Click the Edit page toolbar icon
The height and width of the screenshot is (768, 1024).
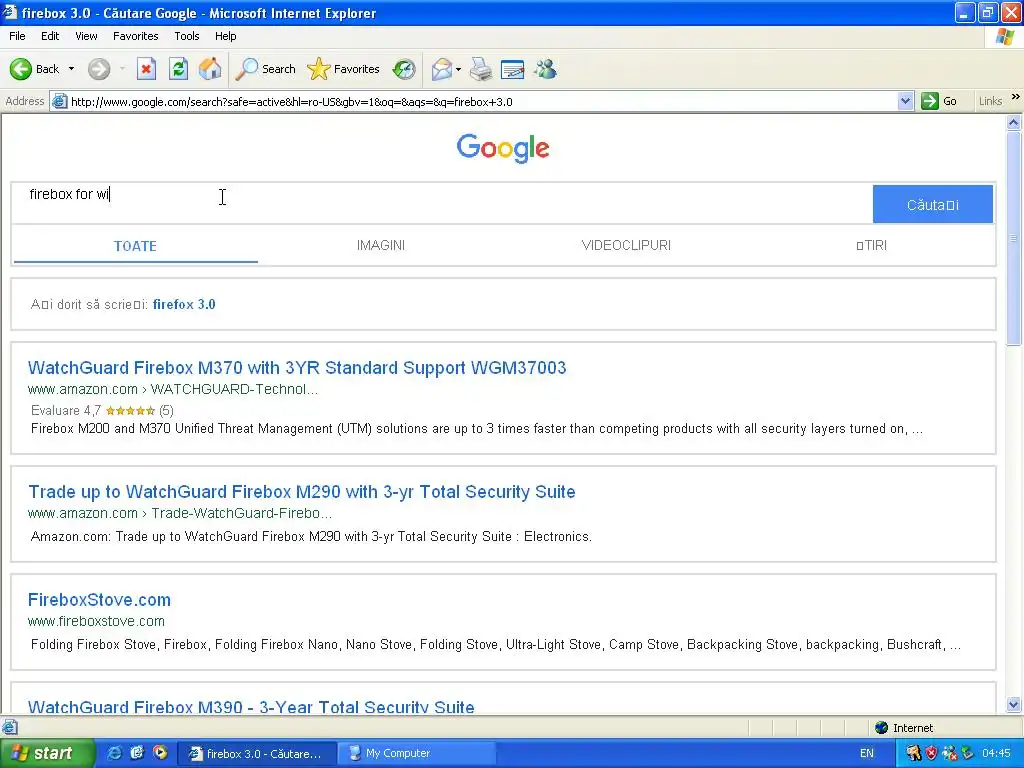(513, 69)
